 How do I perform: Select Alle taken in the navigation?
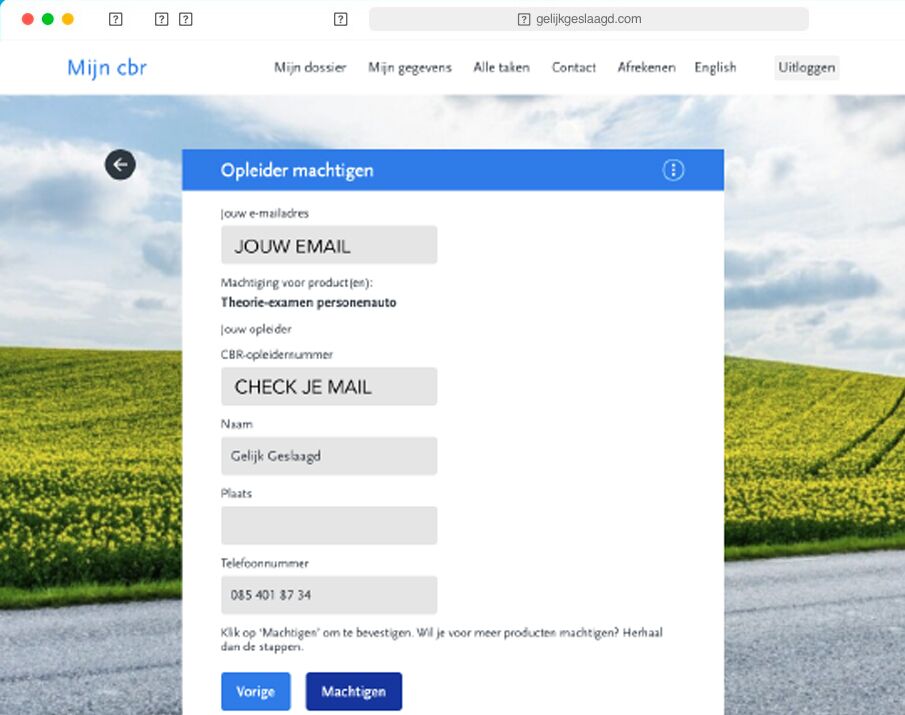click(x=501, y=68)
